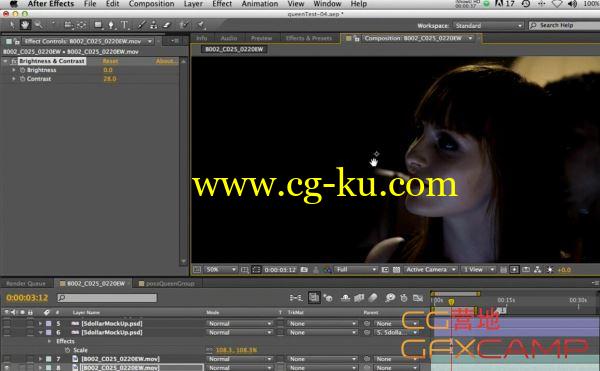Select the Type text tool
The width and height of the screenshot is (600, 371).
coord(124,25)
